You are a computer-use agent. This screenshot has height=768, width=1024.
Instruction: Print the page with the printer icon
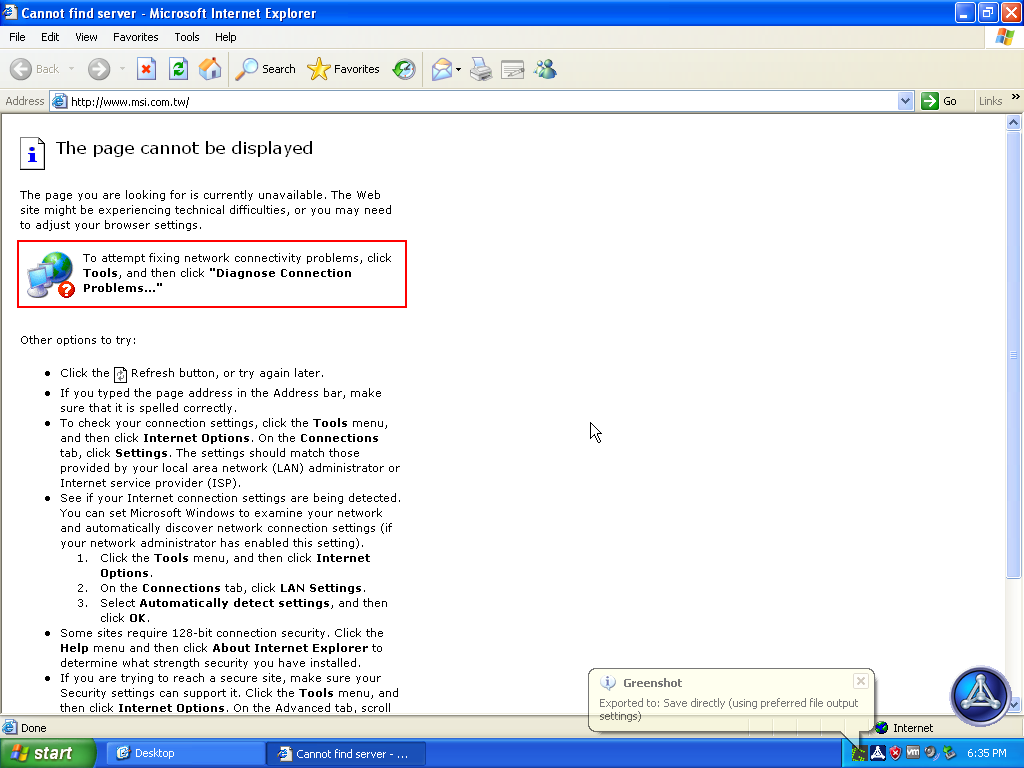(481, 69)
